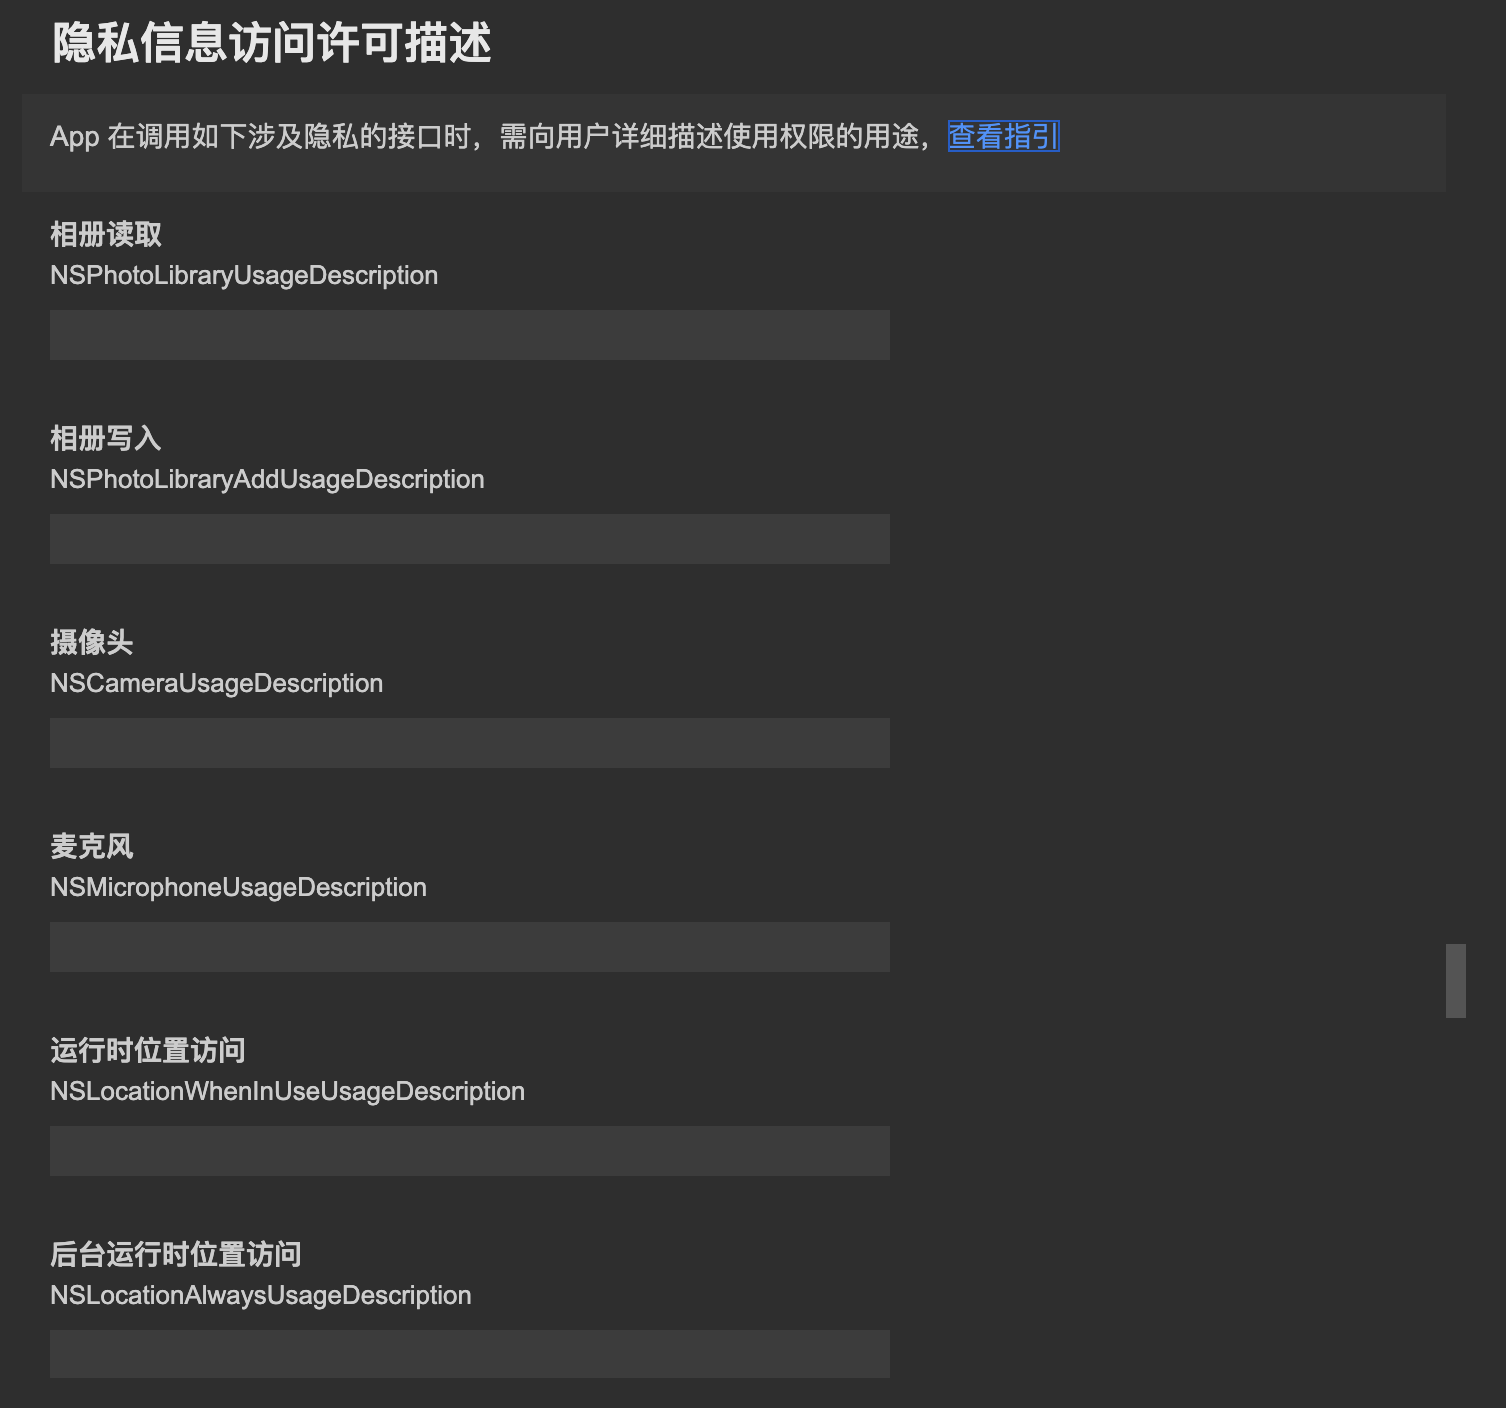The height and width of the screenshot is (1408, 1506).
Task: Focus the NSCameraUsageDescription input field
Action: 470,743
